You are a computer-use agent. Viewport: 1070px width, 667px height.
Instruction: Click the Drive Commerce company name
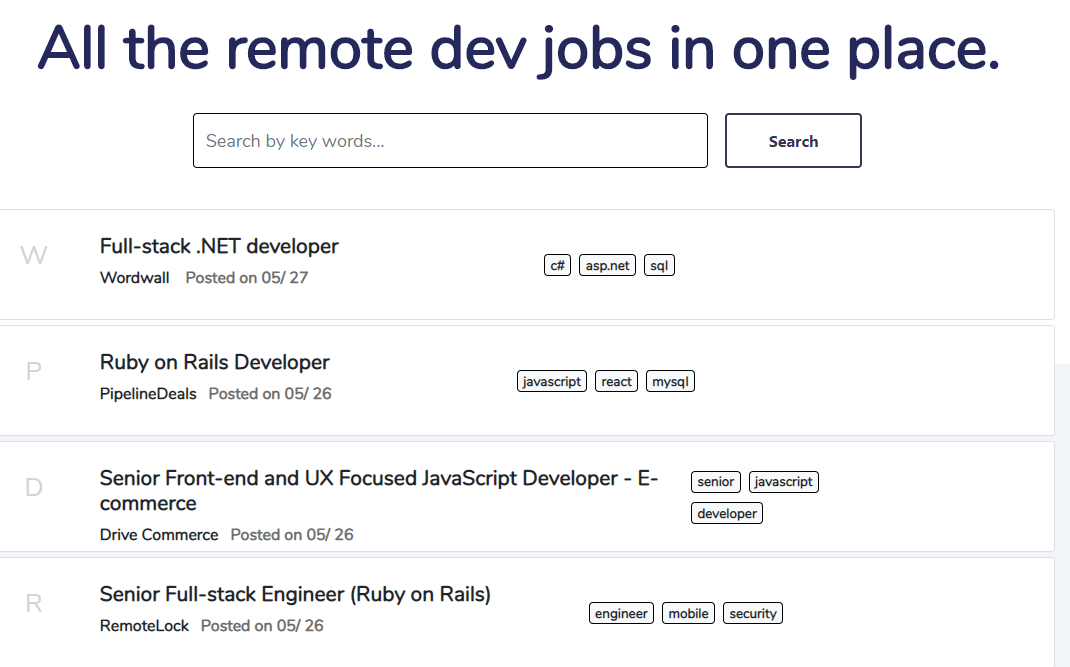pos(159,535)
